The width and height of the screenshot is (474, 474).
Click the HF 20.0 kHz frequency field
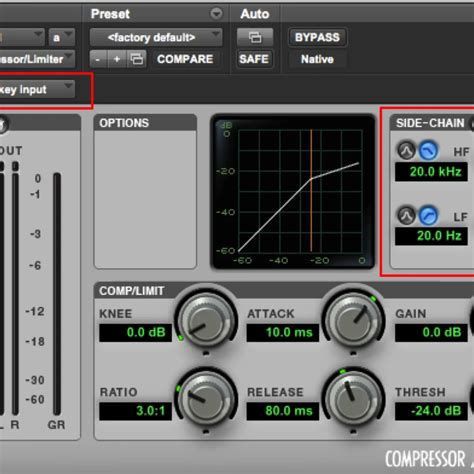pos(431,172)
